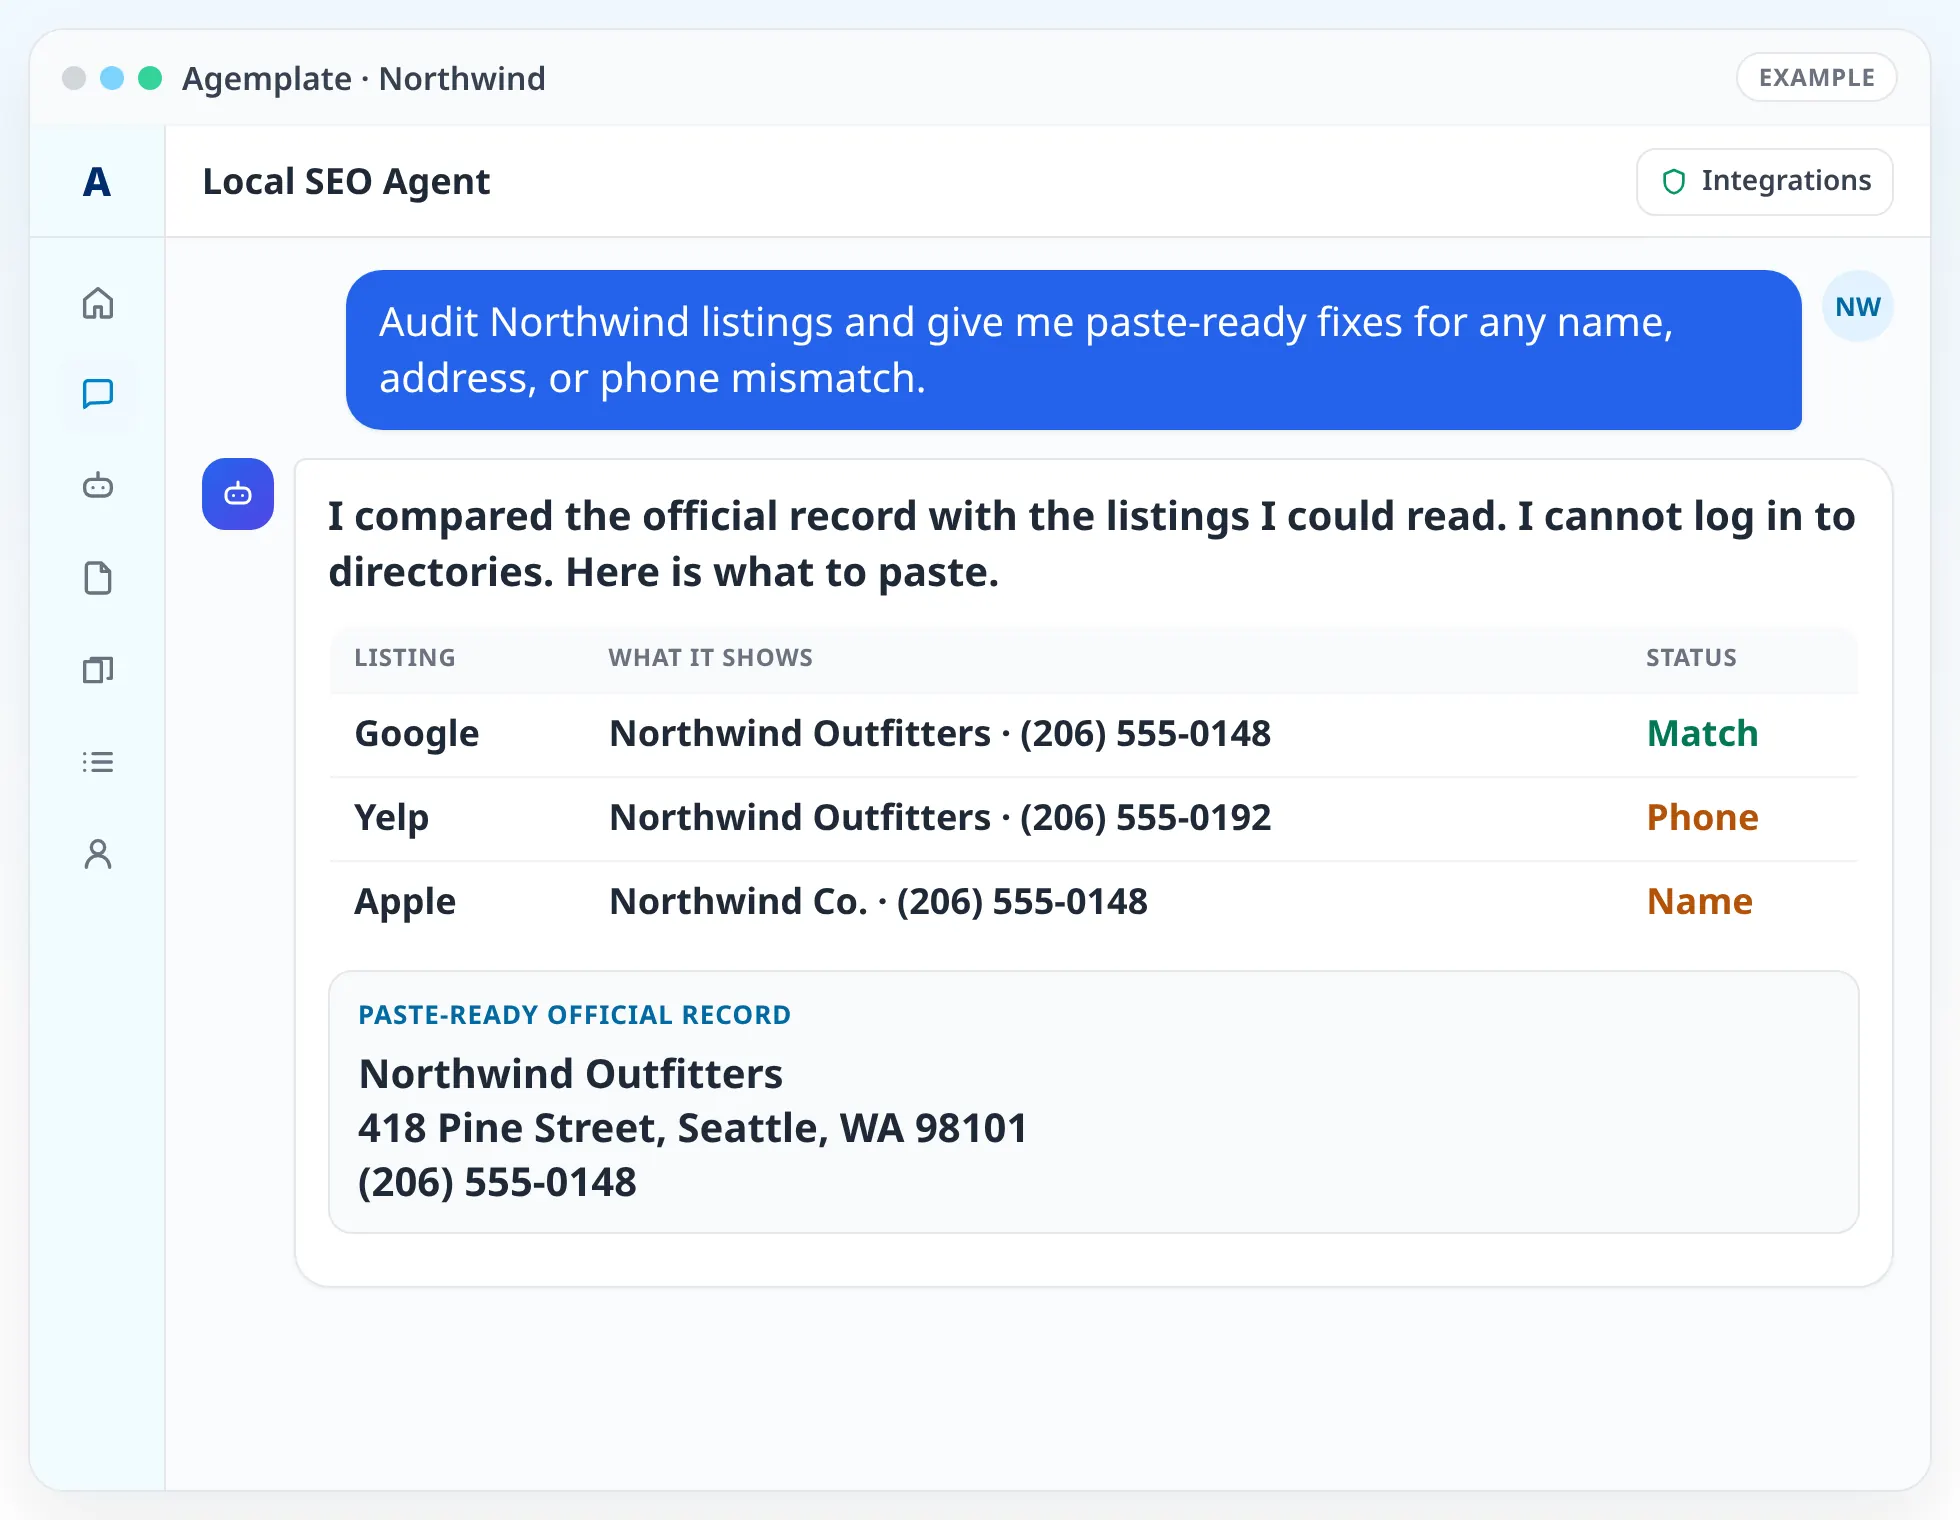This screenshot has height=1520, width=1960.
Task: Click 'Northwind Outfitters · (206) 555-0148' Google cell
Action: click(940, 734)
